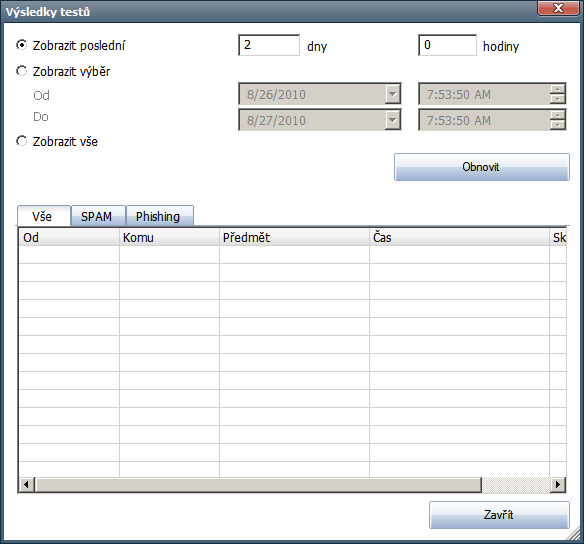The width and height of the screenshot is (584, 544).
Task: Increase the Do time with up spinner
Action: [557, 115]
